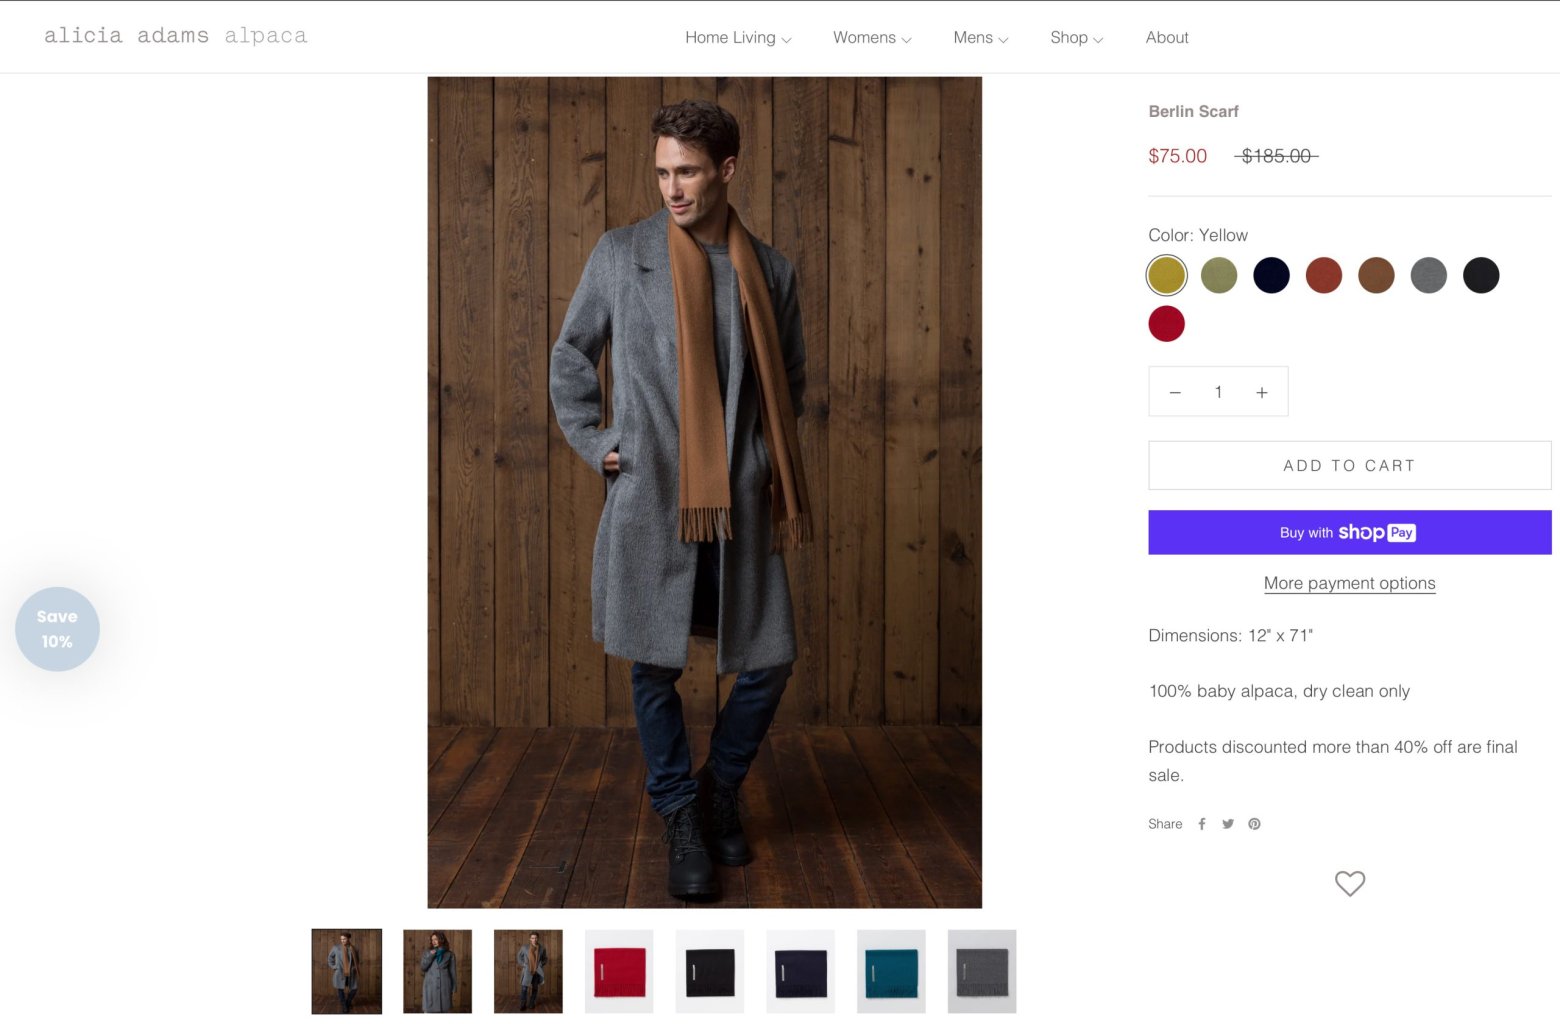Select the gray color swatch
Screen dimensions: 1560x1024
coord(1428,275)
